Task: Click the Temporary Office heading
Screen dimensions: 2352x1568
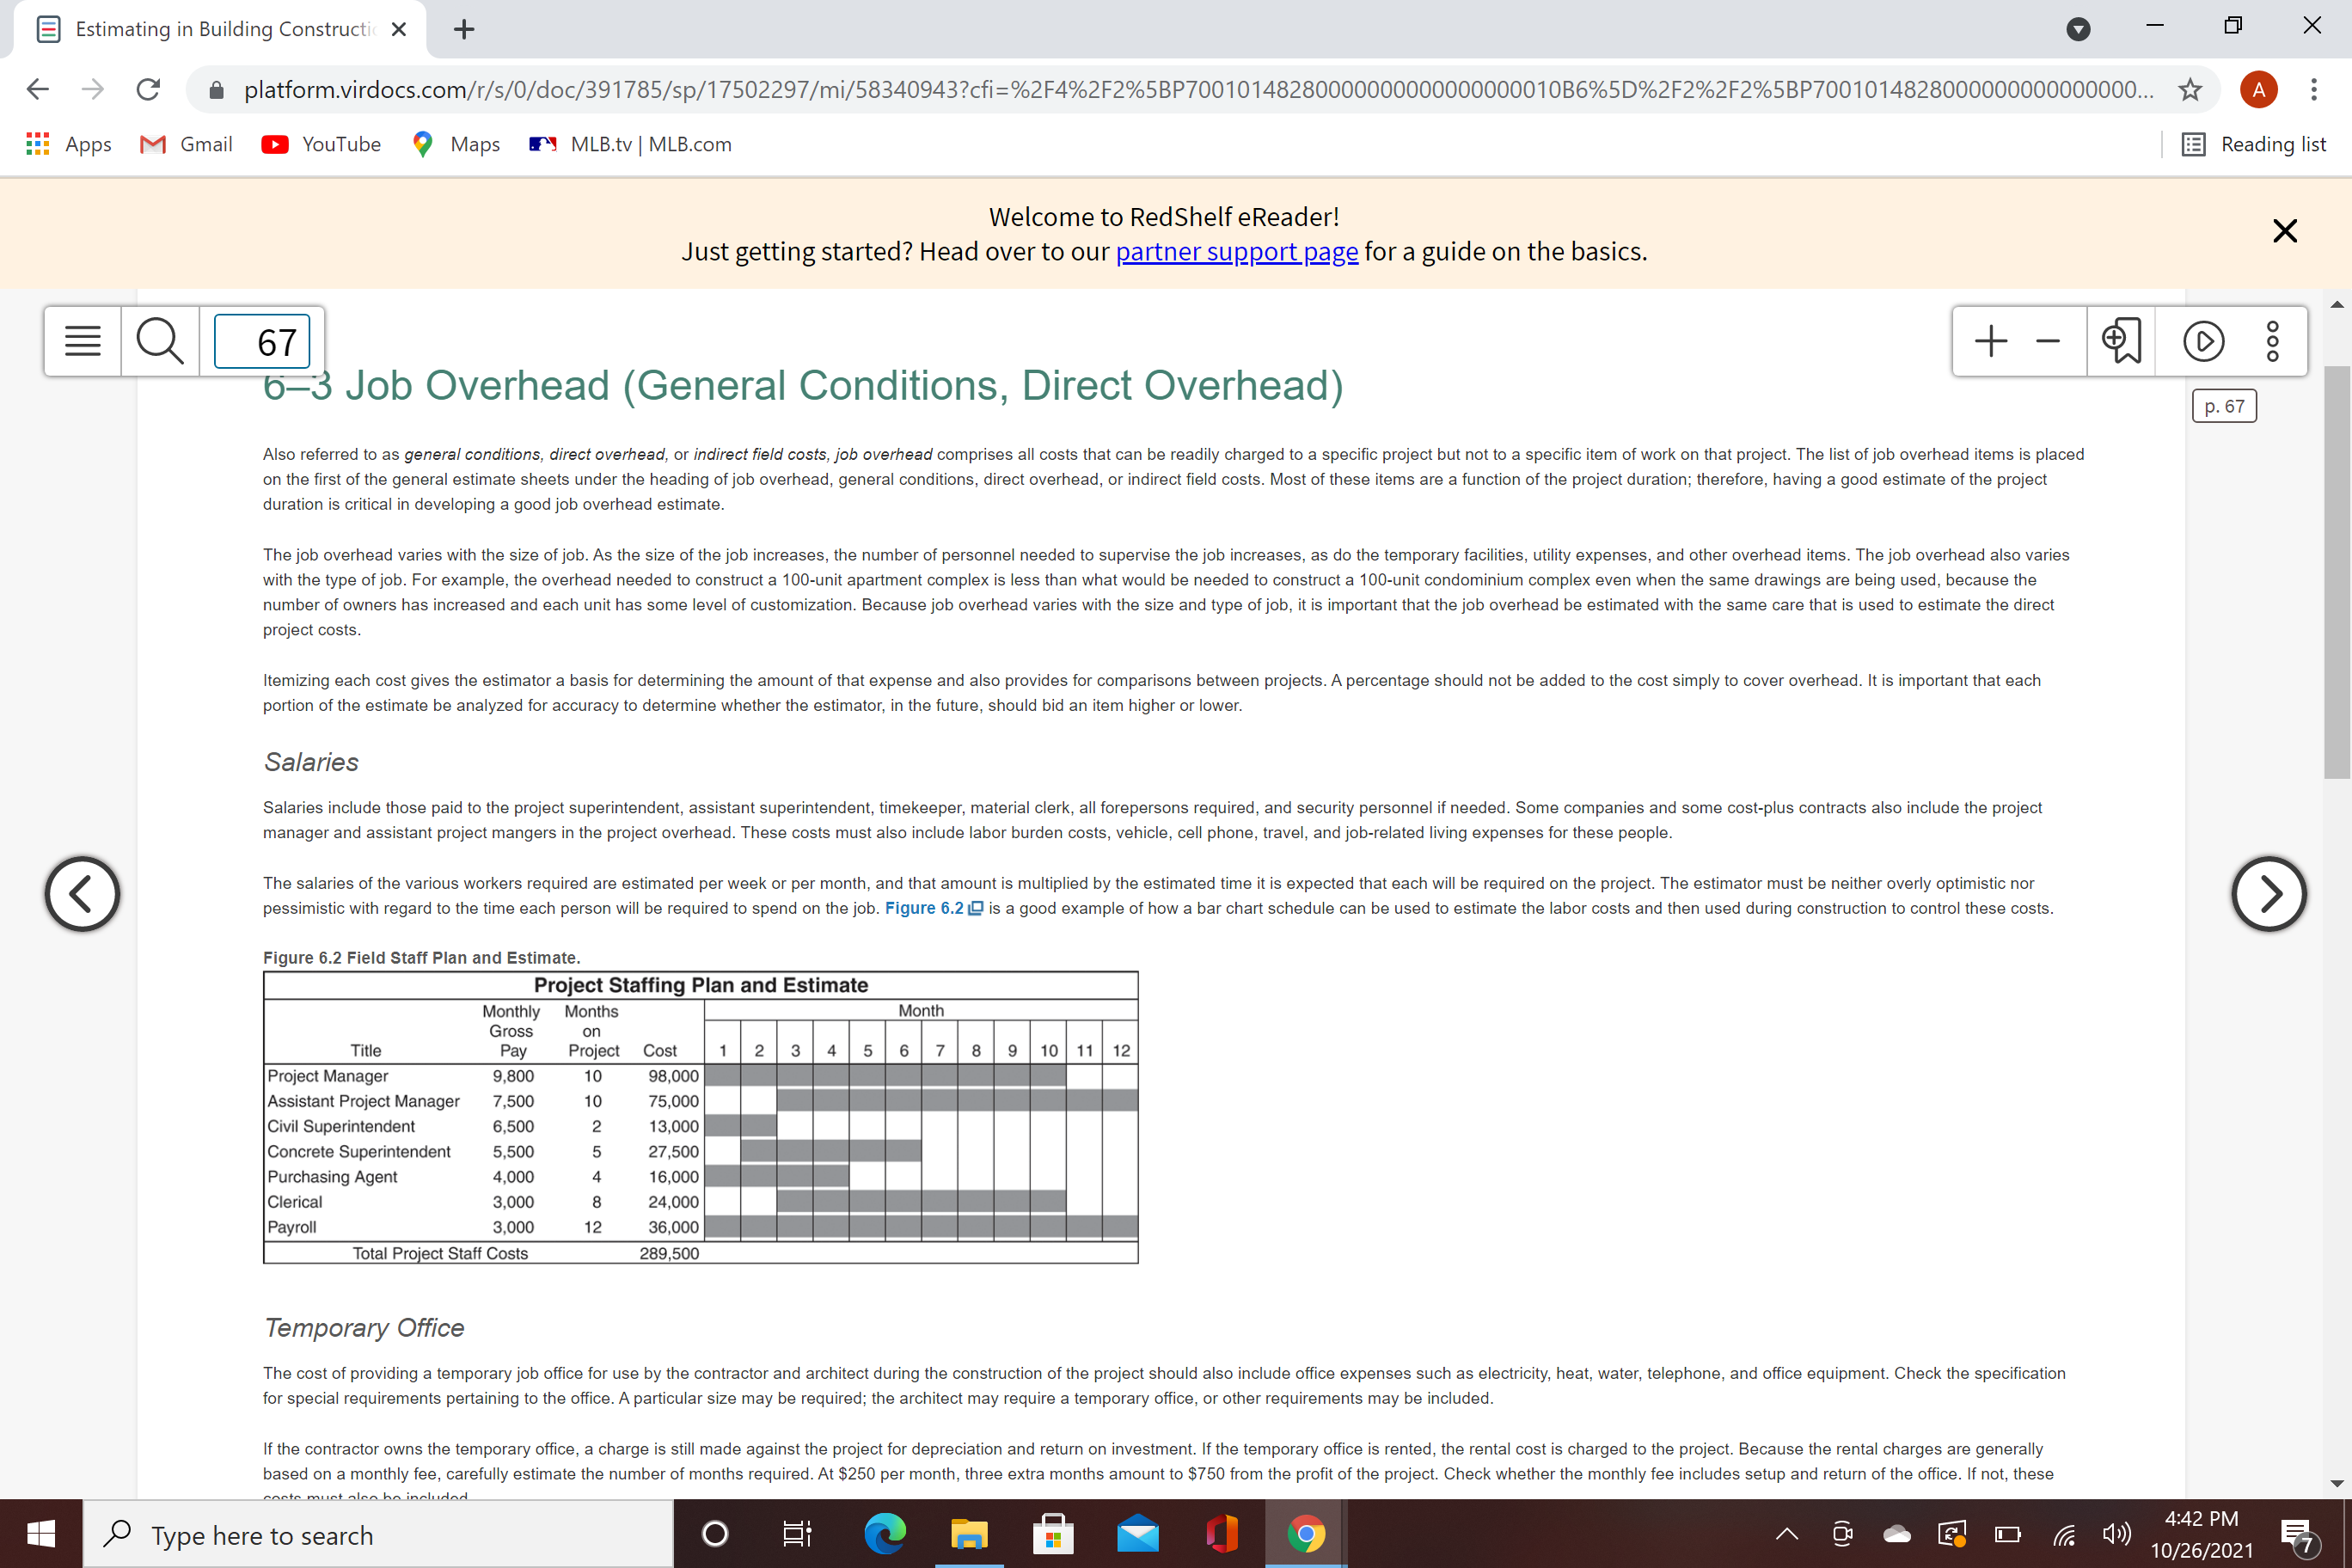Action: [x=364, y=1327]
